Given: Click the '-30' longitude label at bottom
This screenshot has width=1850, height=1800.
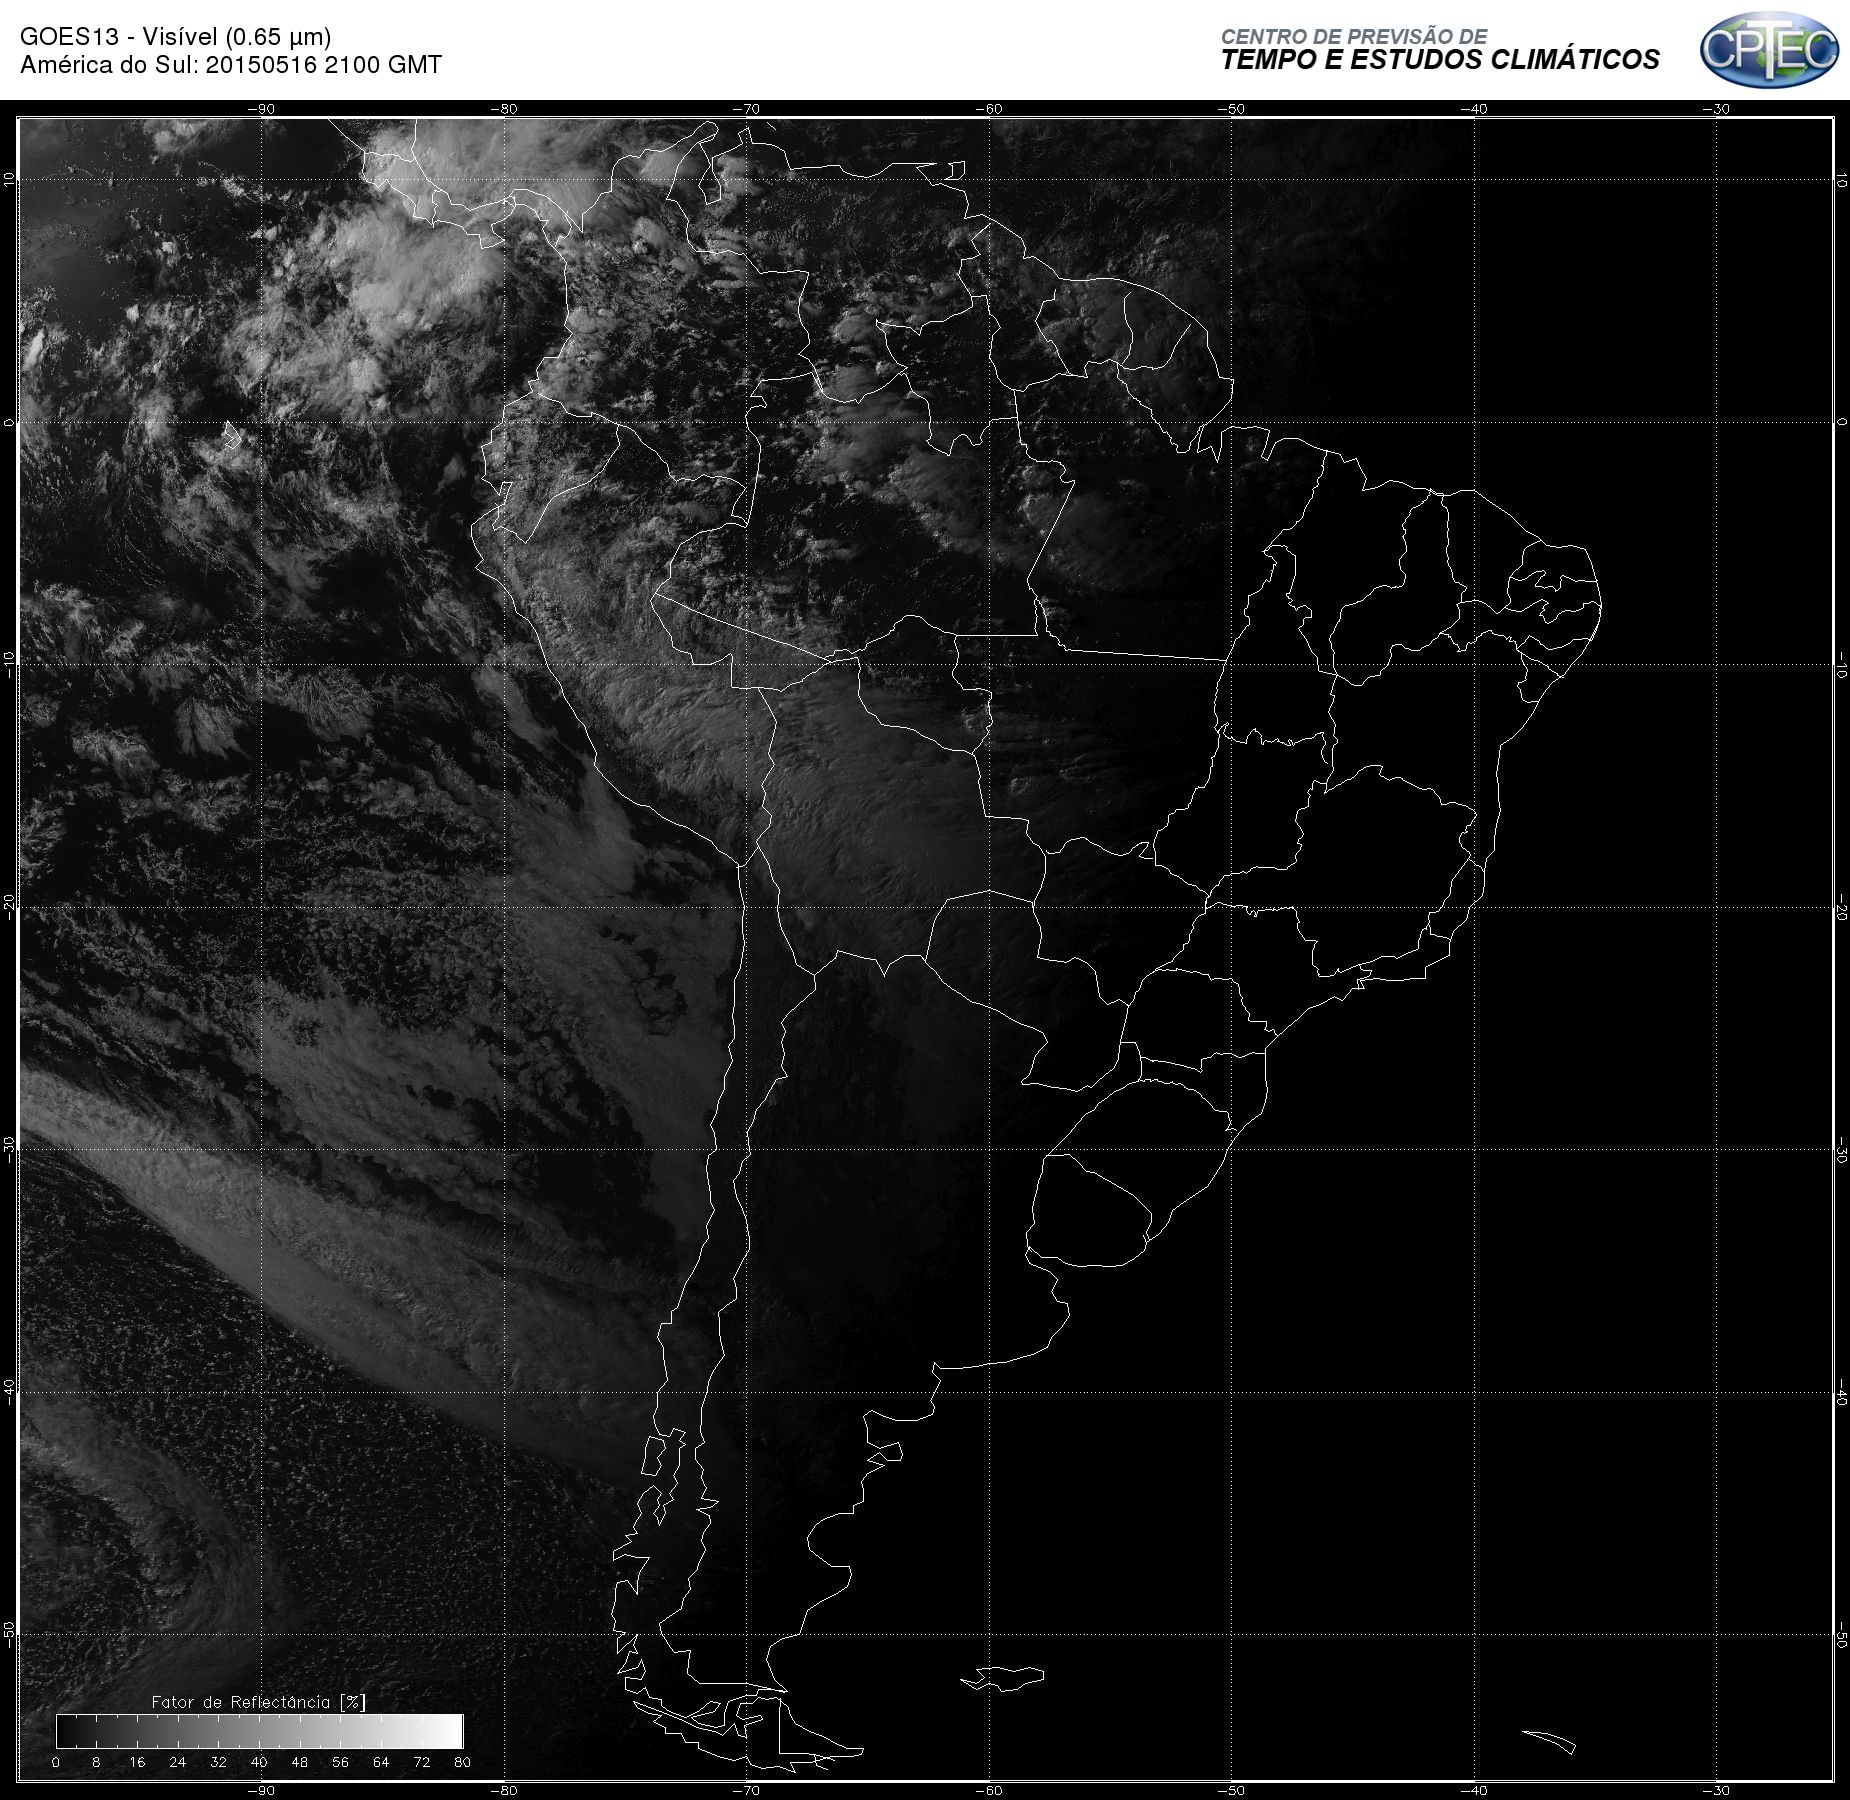Looking at the screenshot, I should tap(1716, 1790).
